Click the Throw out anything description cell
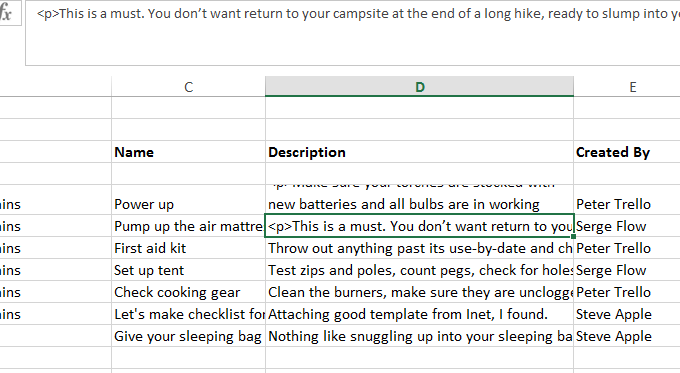This screenshot has height=373, width=680. pos(419,248)
